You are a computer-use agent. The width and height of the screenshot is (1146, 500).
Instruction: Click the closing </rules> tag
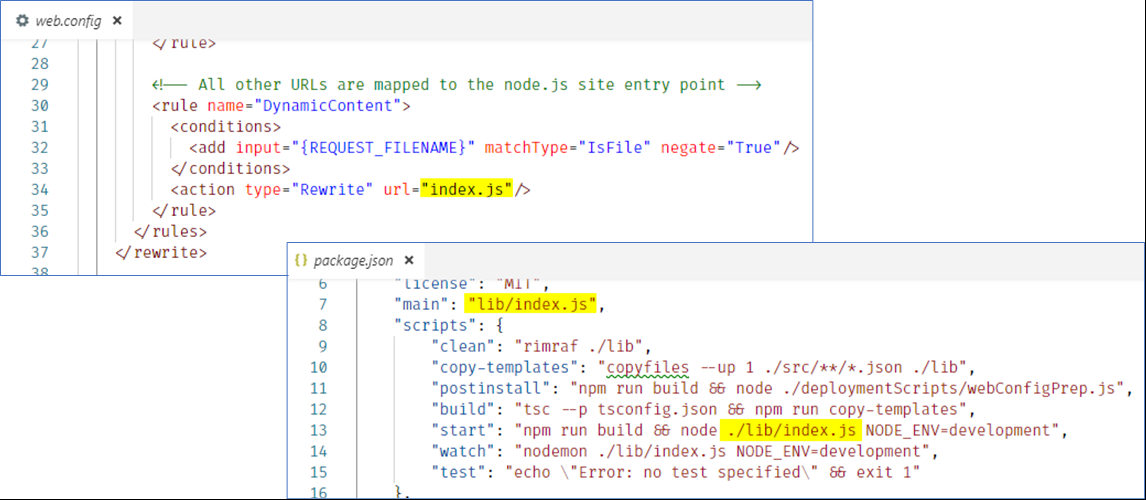[170, 232]
